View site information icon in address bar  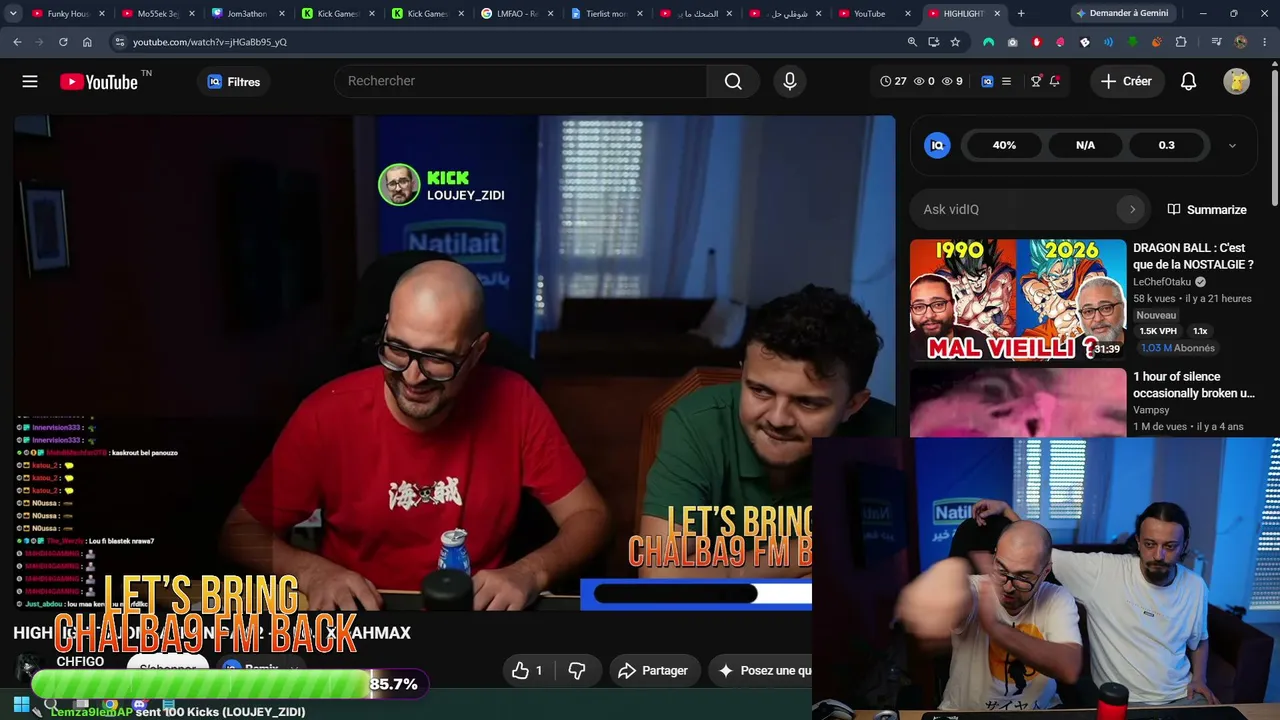119,42
